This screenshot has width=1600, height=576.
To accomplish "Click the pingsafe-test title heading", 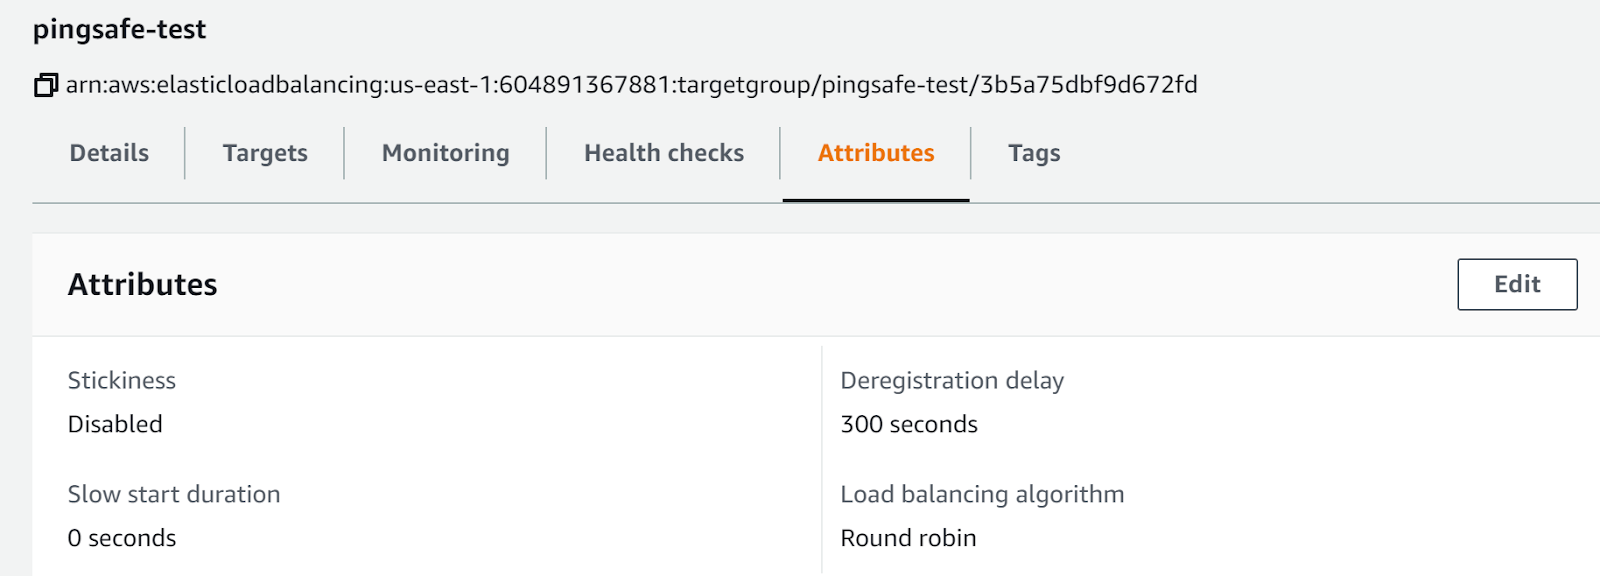I will pyautogui.click(x=119, y=29).
